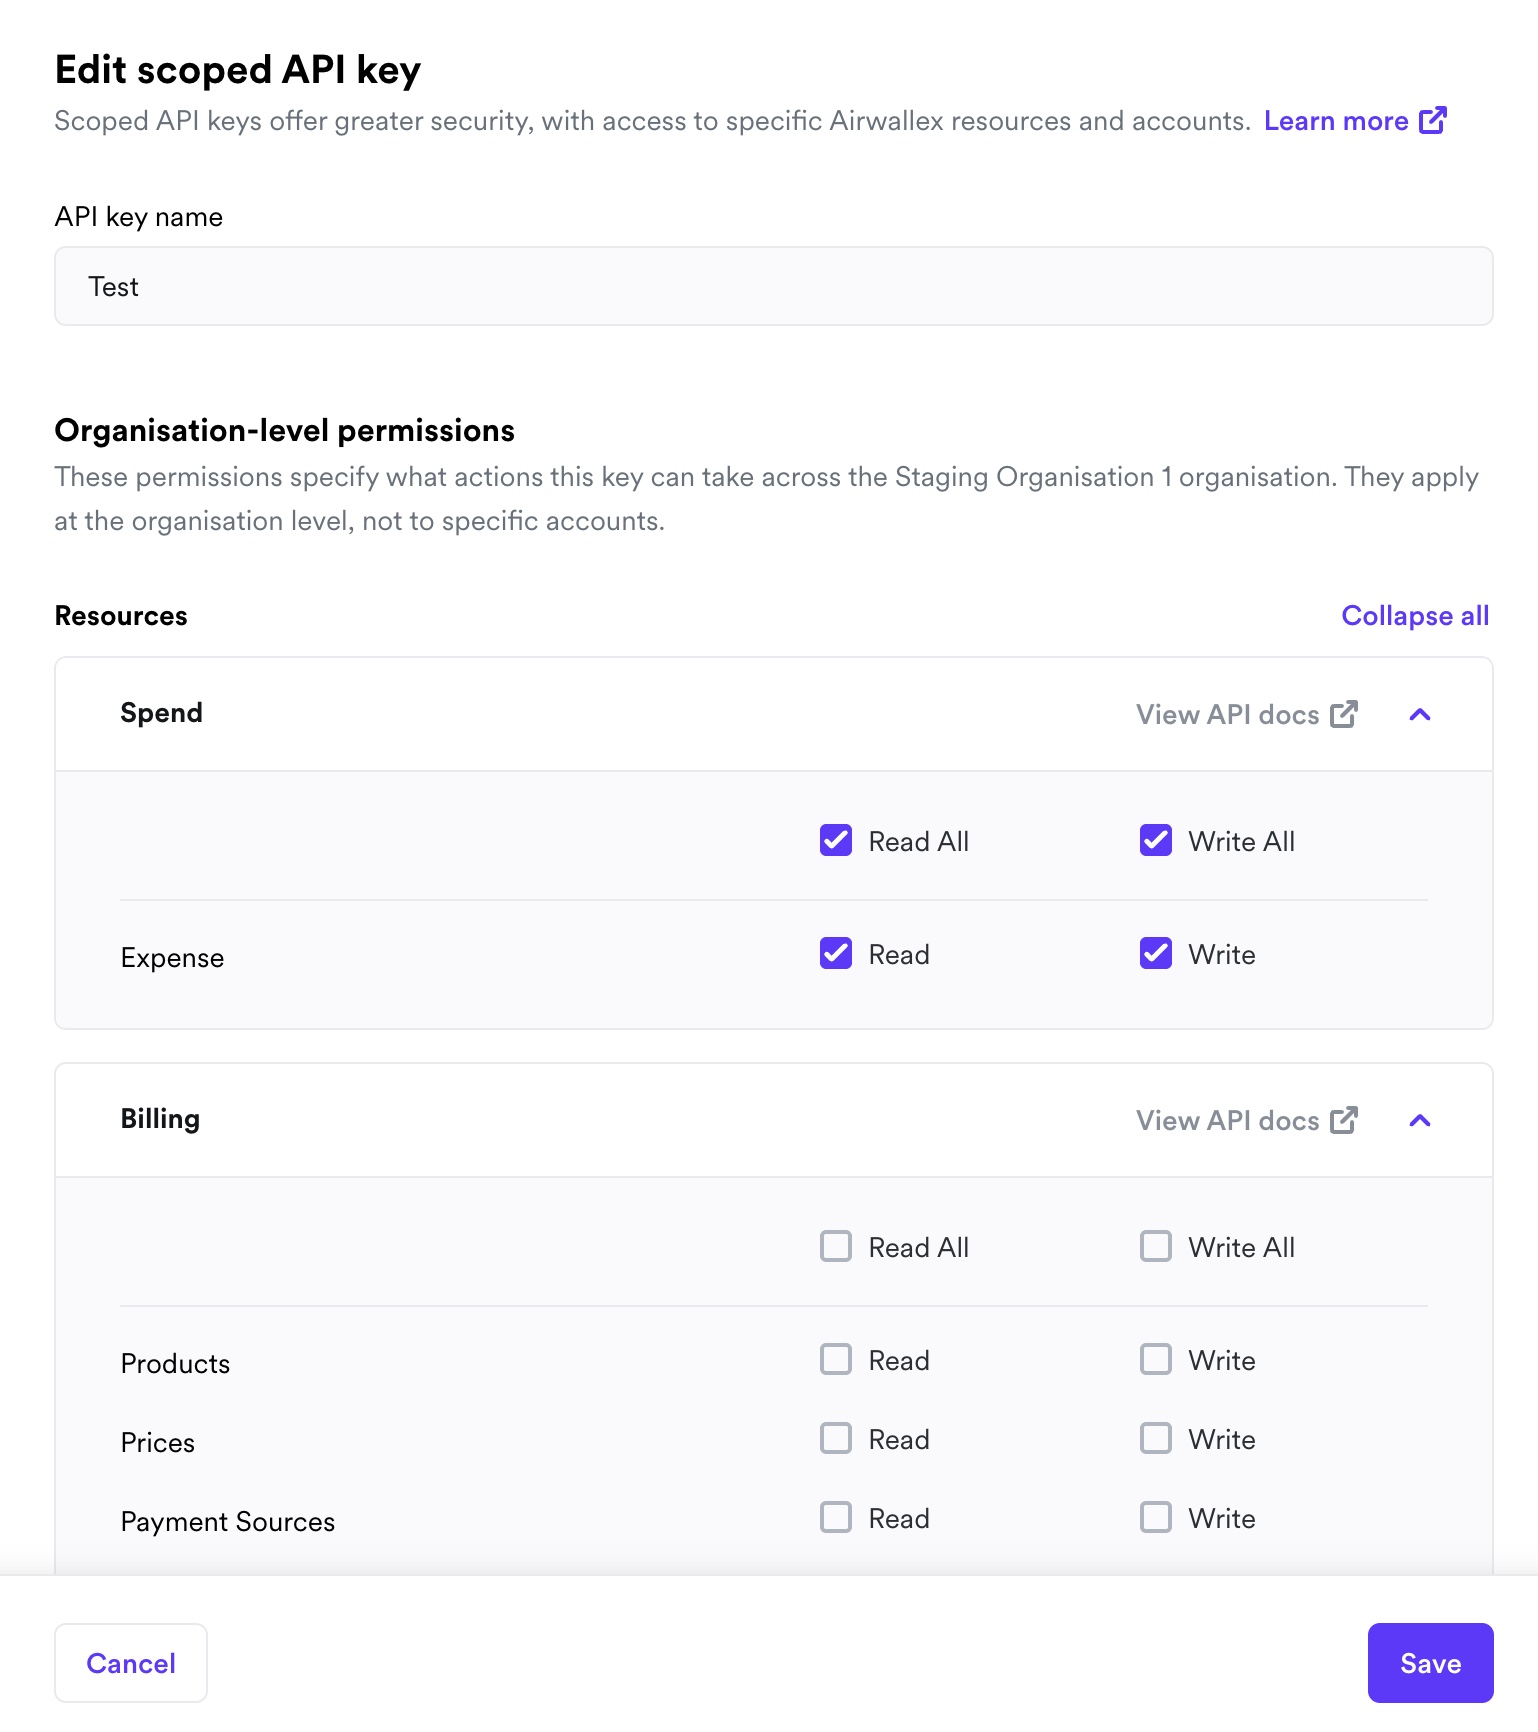This screenshot has width=1538, height=1732.
Task: Cancel editing the API key
Action: (131, 1663)
